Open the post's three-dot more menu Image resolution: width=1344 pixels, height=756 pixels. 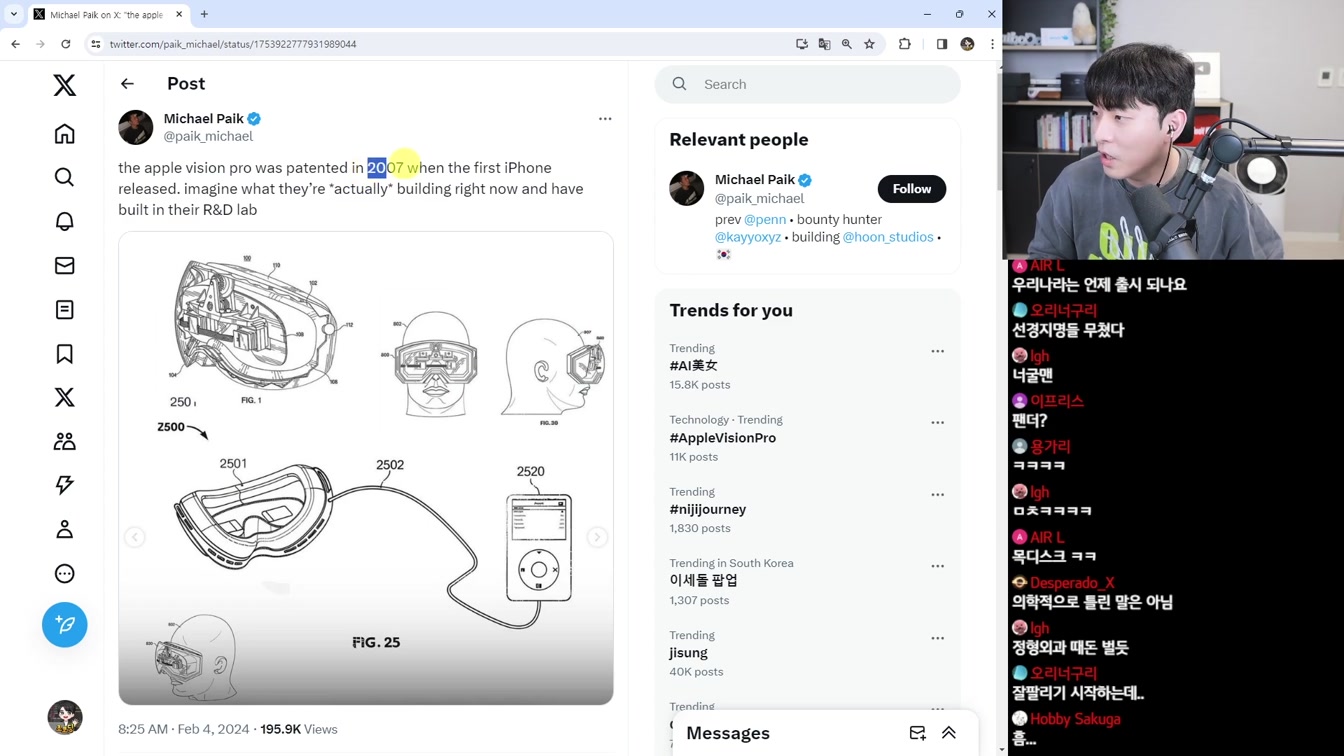[605, 119]
